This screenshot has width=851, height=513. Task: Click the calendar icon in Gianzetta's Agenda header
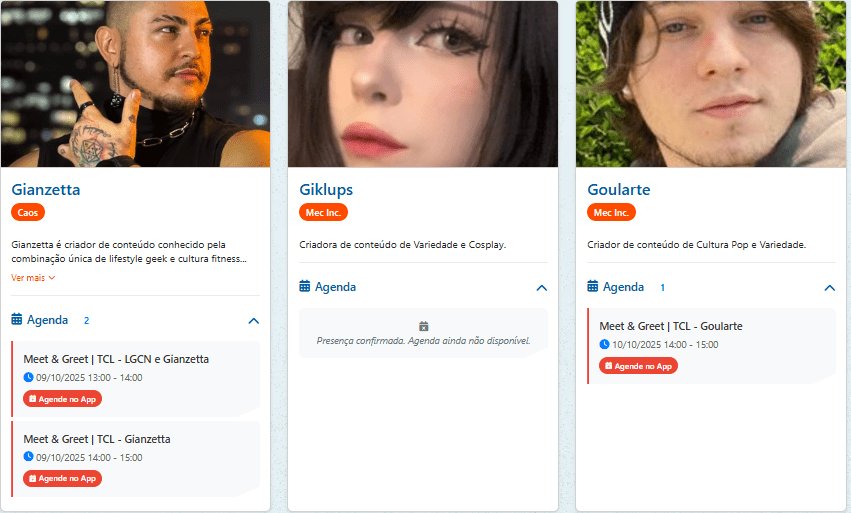(x=17, y=320)
